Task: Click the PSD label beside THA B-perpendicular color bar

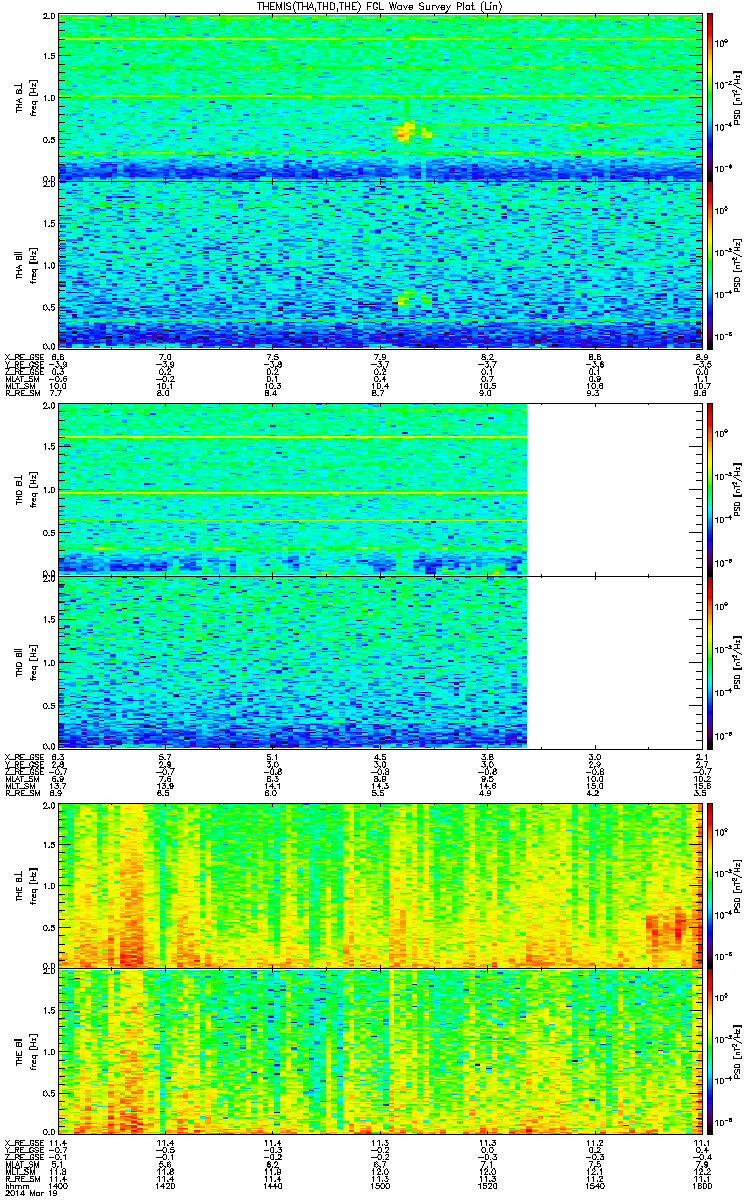Action: tap(738, 98)
